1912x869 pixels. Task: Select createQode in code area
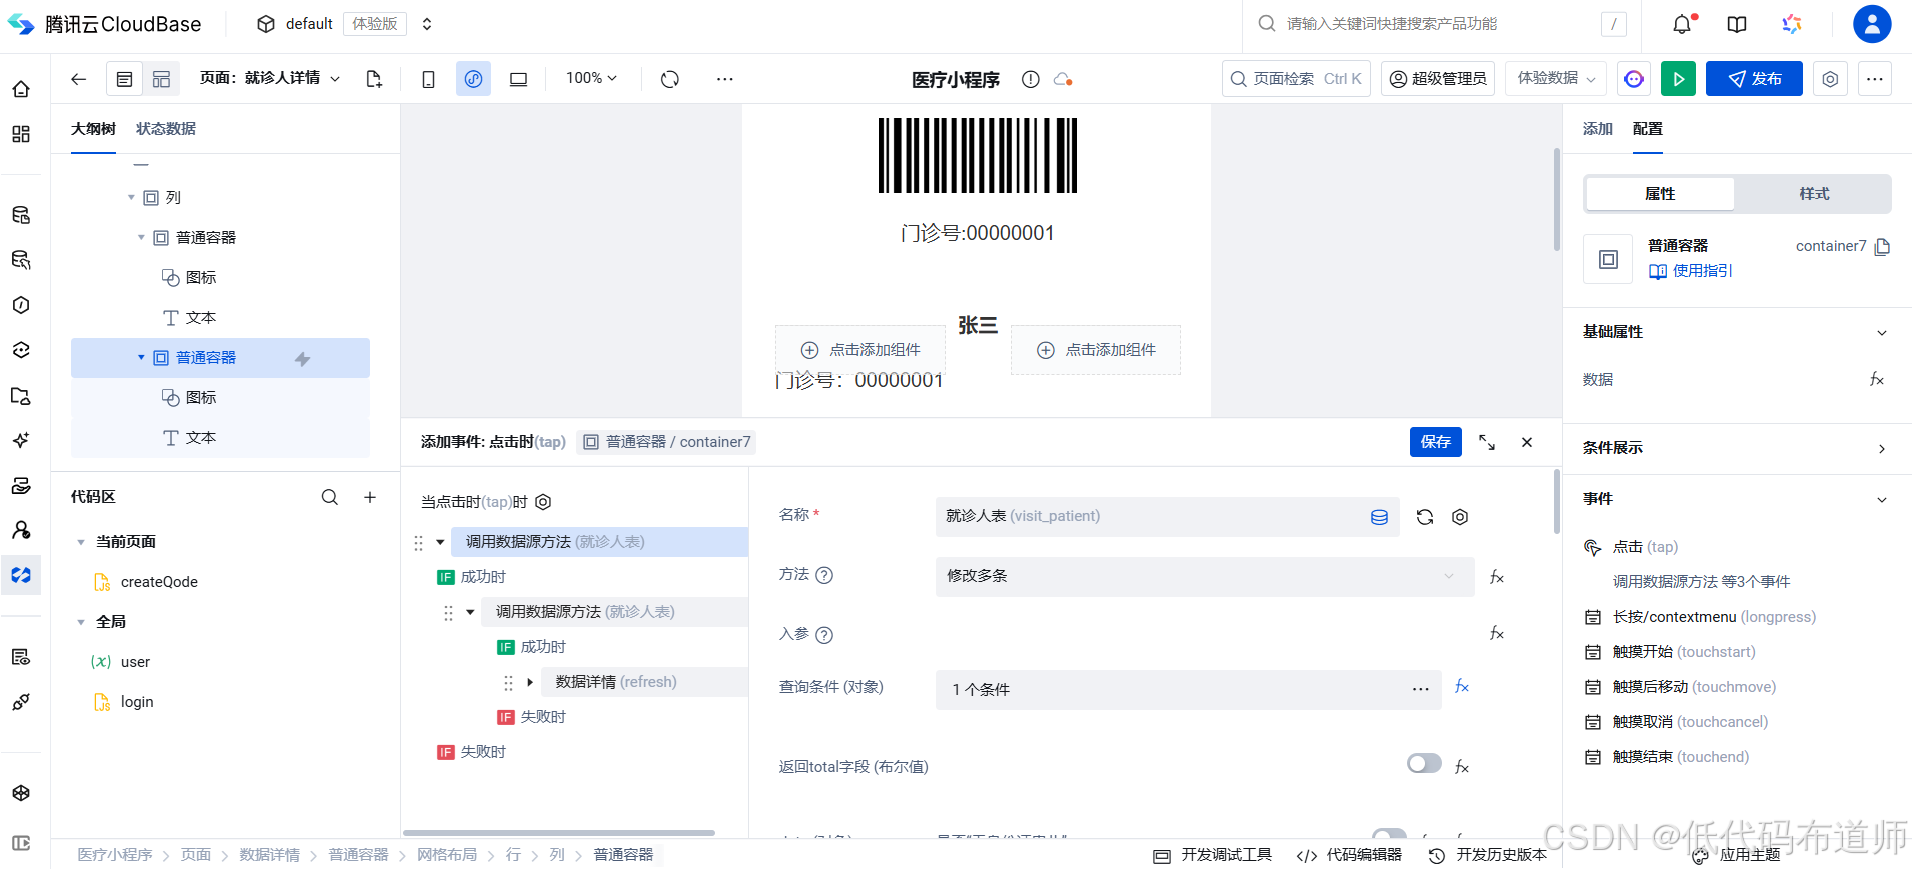[x=159, y=582]
